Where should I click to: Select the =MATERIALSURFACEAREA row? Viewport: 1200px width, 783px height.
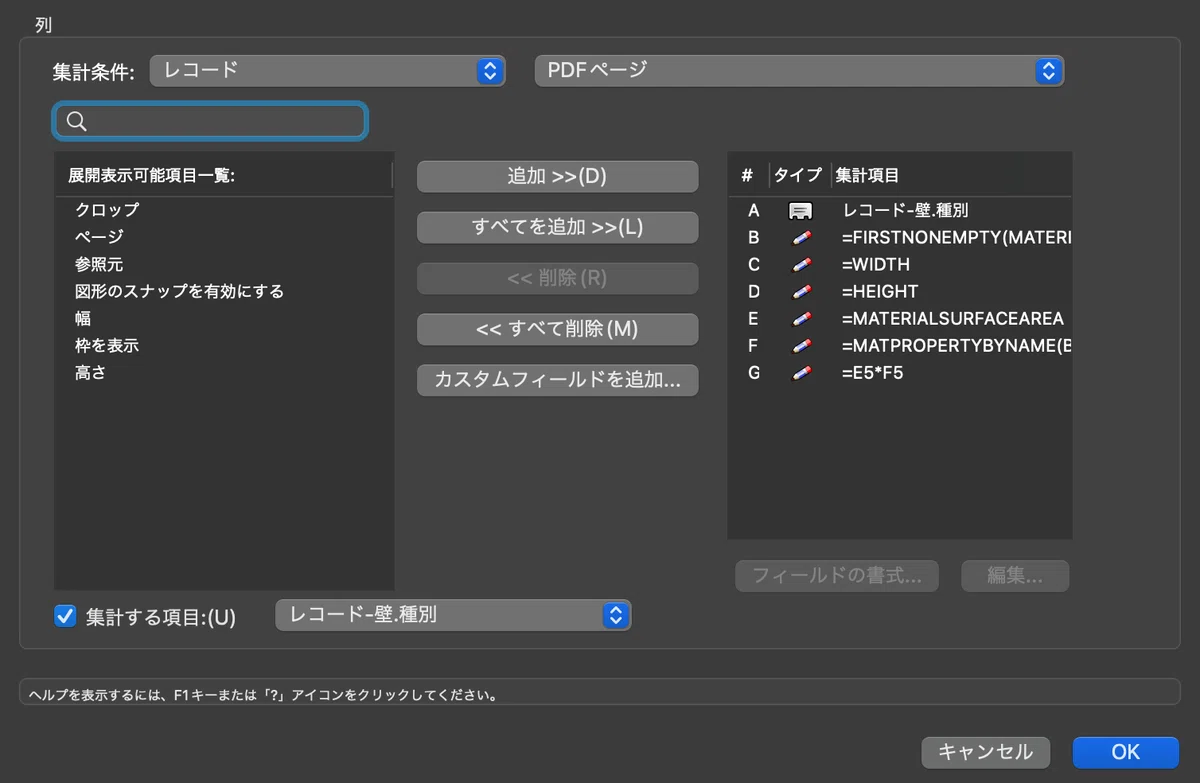pos(900,319)
